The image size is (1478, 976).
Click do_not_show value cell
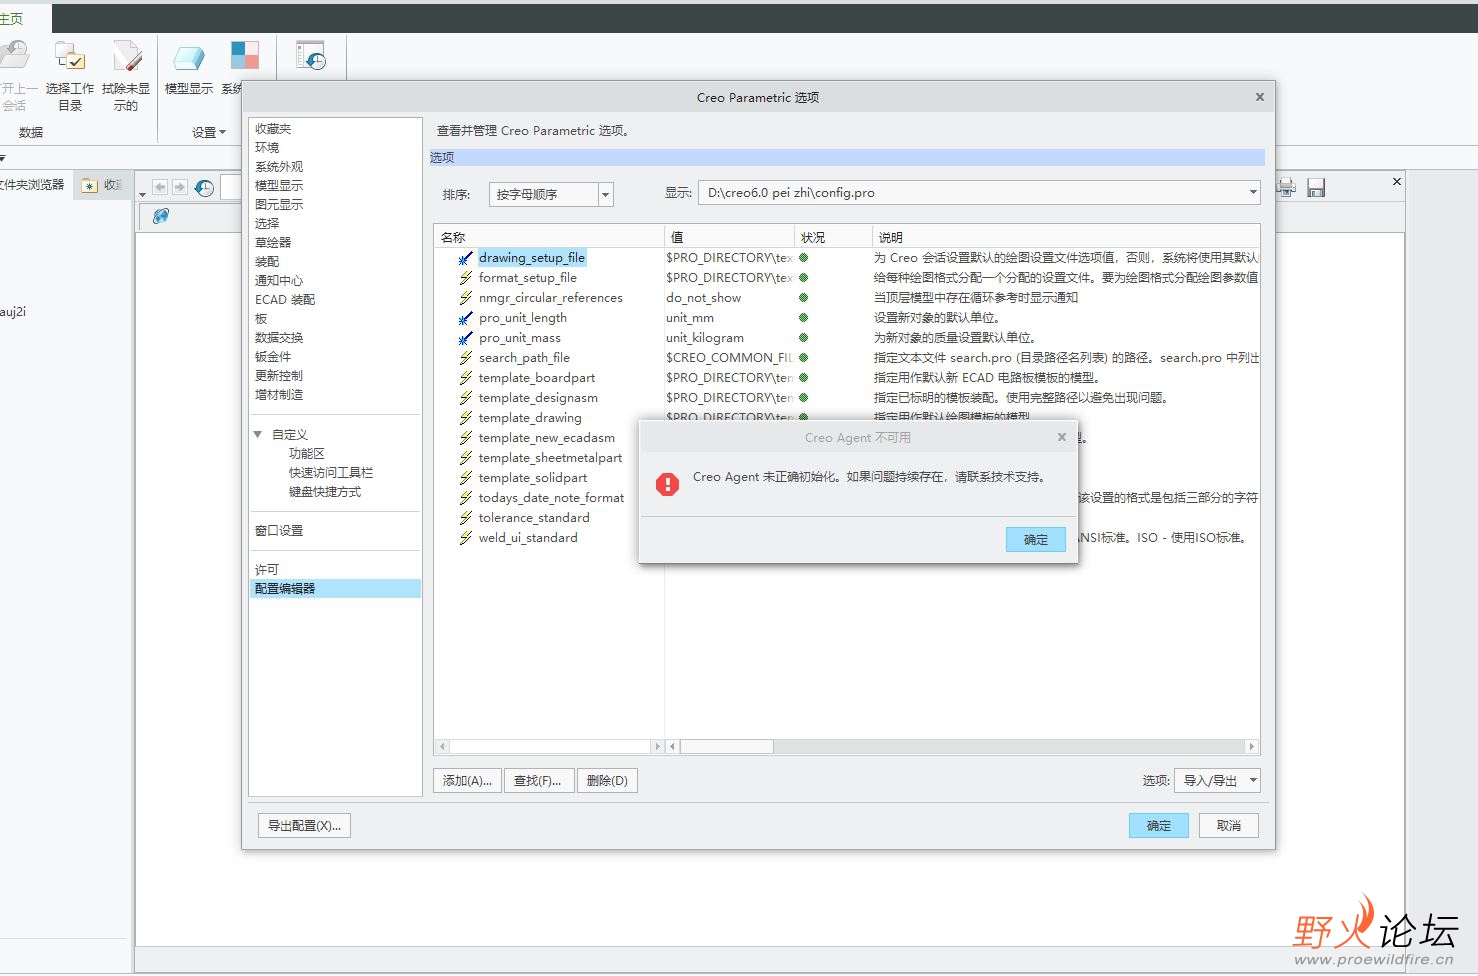704,298
